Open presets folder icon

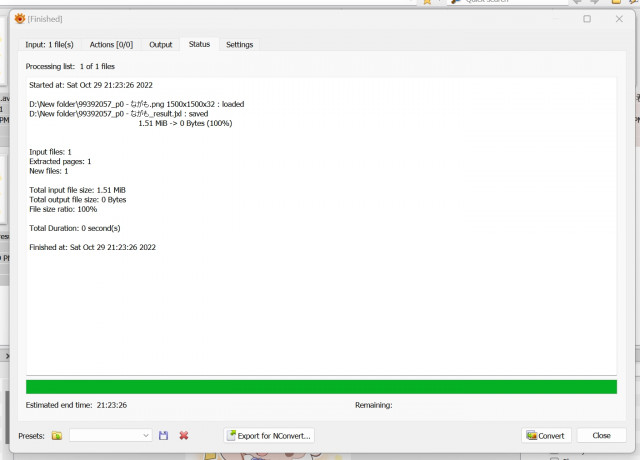(x=57, y=436)
